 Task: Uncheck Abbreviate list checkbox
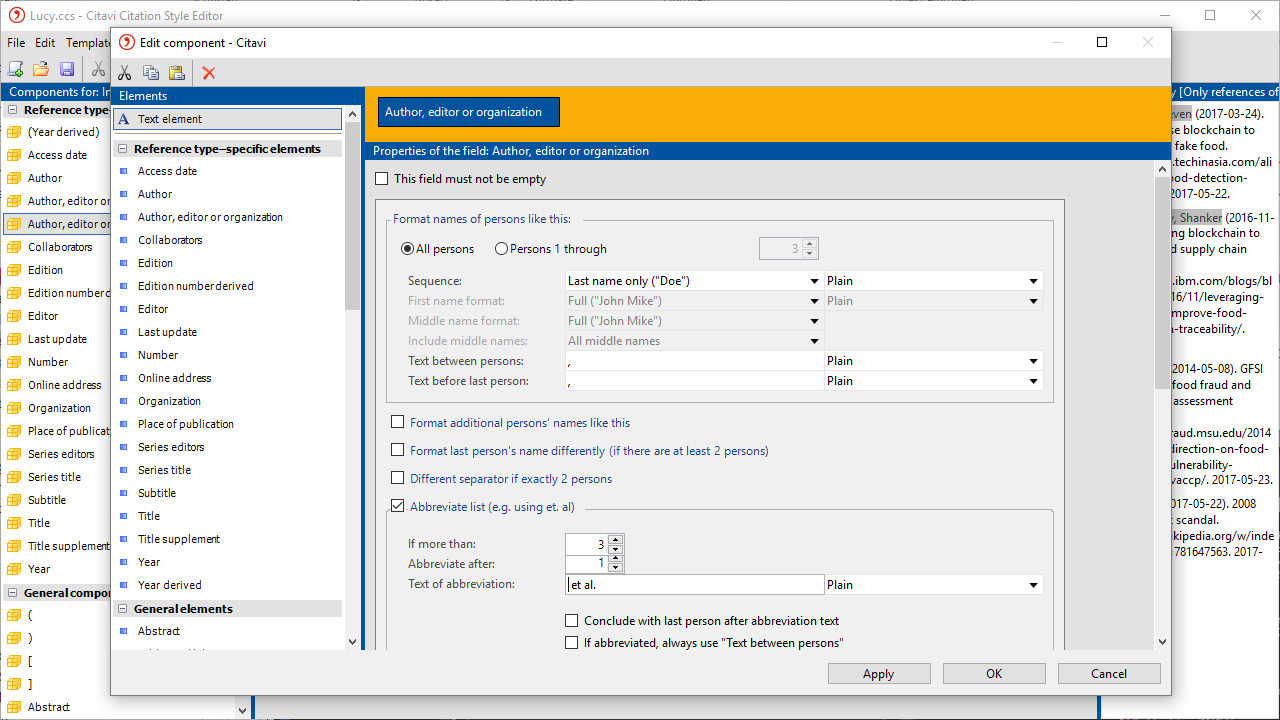398,507
